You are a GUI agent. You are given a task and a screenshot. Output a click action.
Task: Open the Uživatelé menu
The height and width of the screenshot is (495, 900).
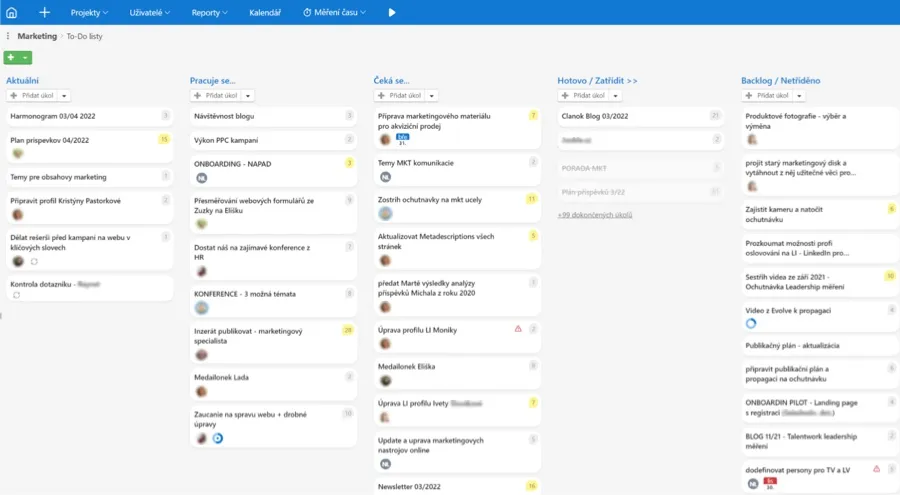click(150, 12)
